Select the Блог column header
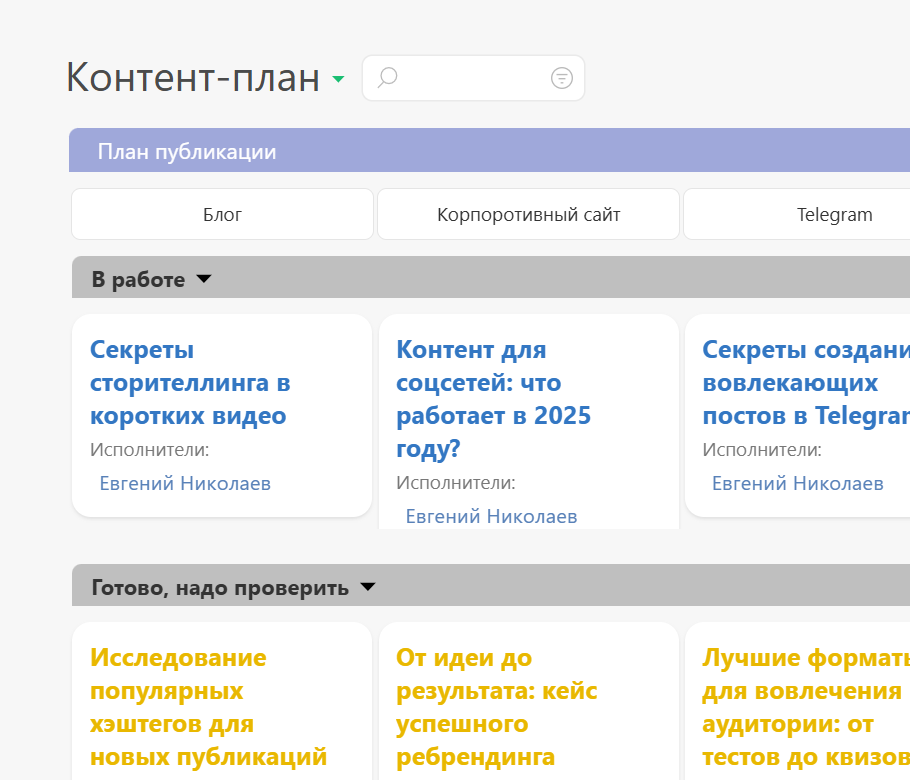 coord(222,214)
